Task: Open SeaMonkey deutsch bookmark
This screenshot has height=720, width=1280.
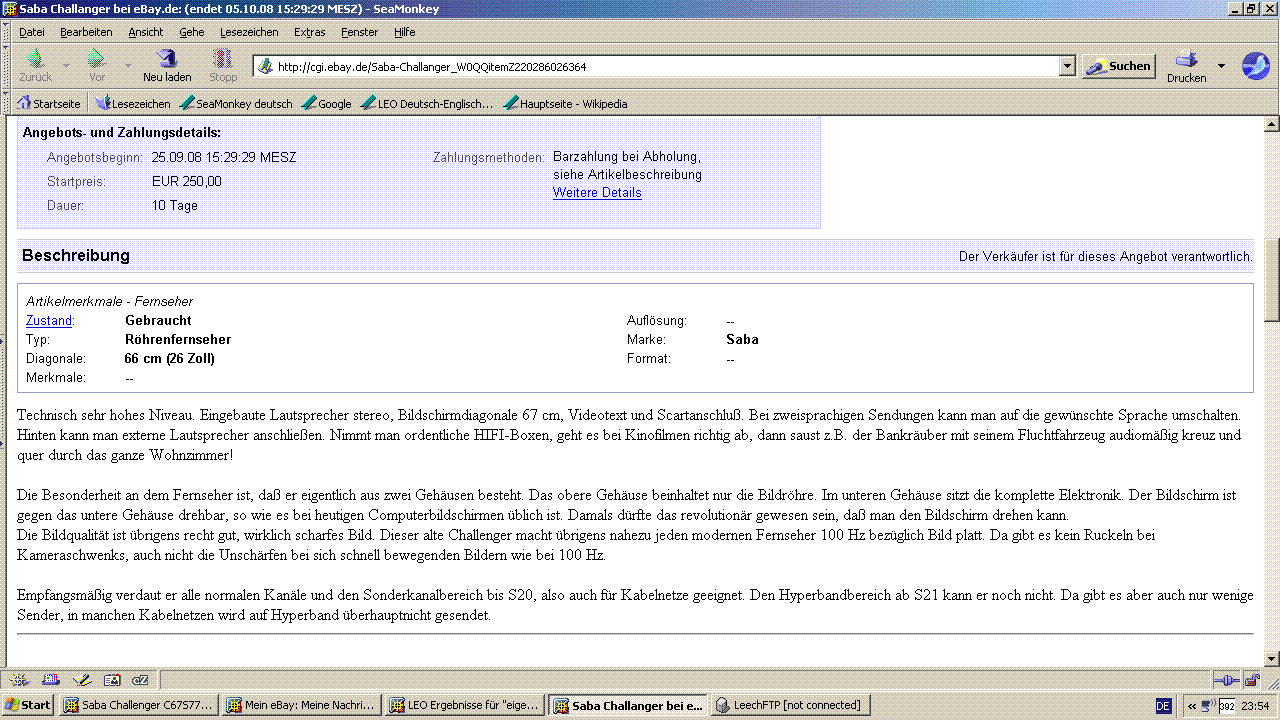Action: tap(237, 103)
